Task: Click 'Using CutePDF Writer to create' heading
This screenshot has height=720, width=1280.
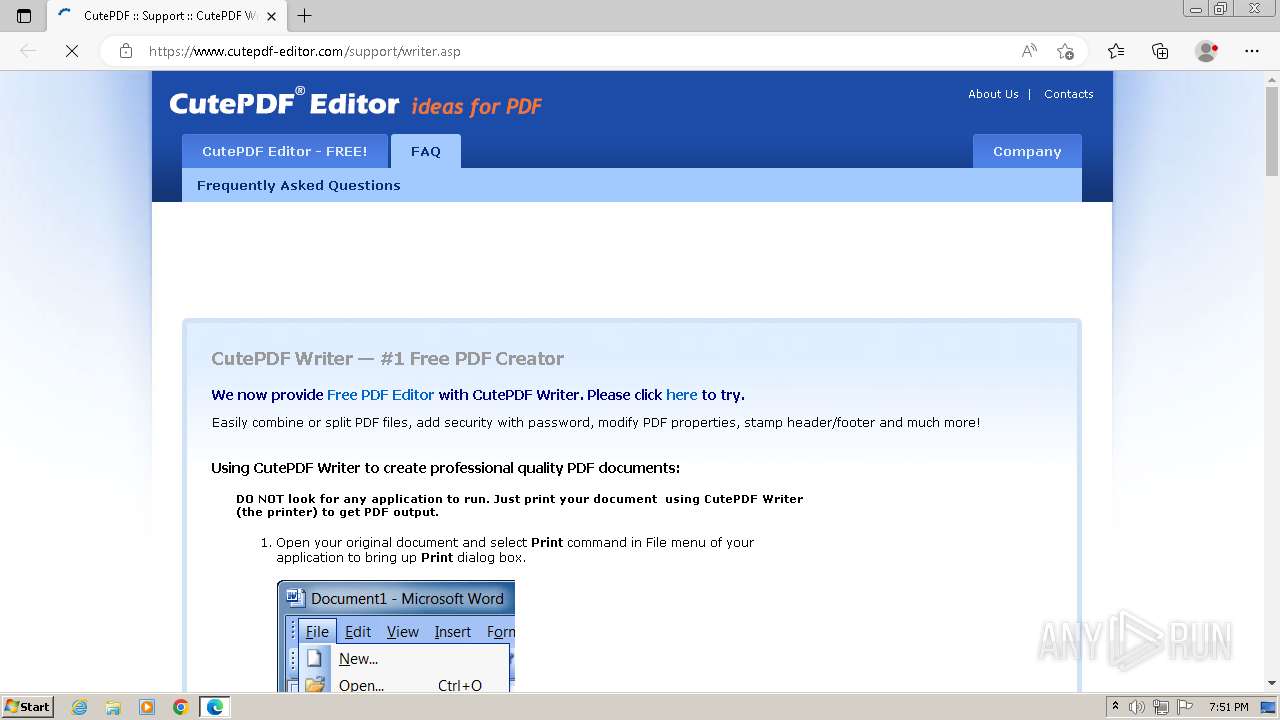Action: pos(445,468)
